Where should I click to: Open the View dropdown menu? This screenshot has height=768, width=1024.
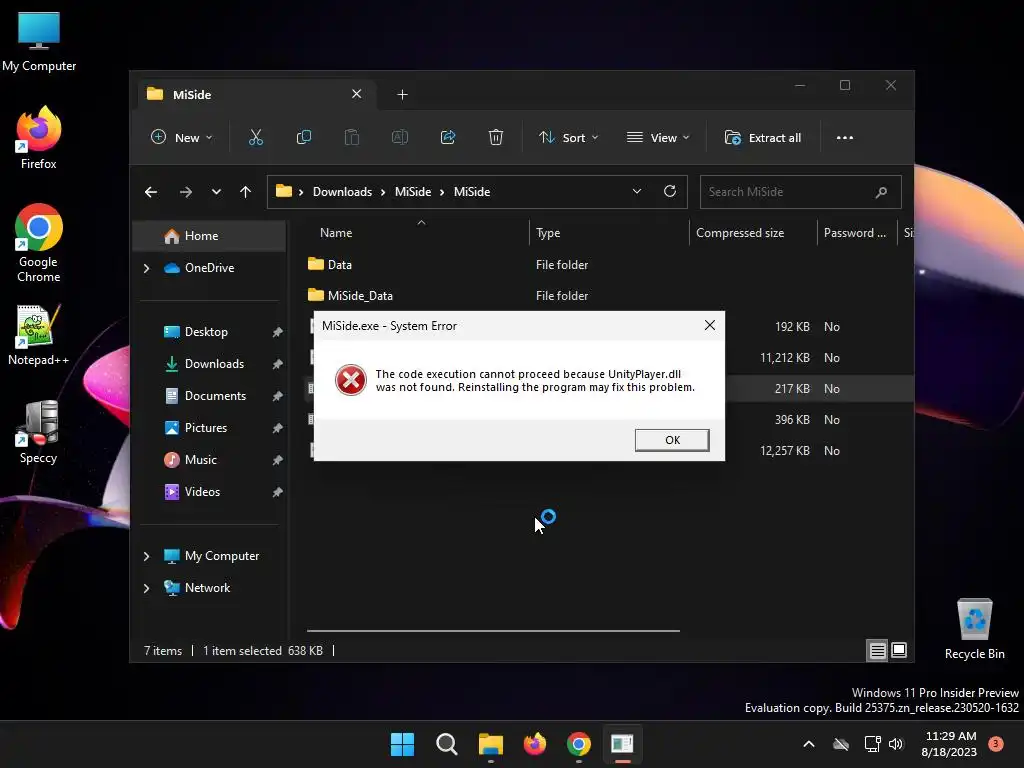658,138
